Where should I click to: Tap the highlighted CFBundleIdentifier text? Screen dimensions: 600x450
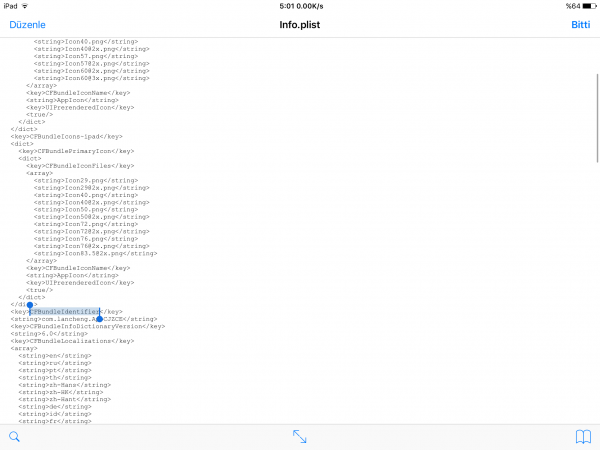[x=65, y=312]
